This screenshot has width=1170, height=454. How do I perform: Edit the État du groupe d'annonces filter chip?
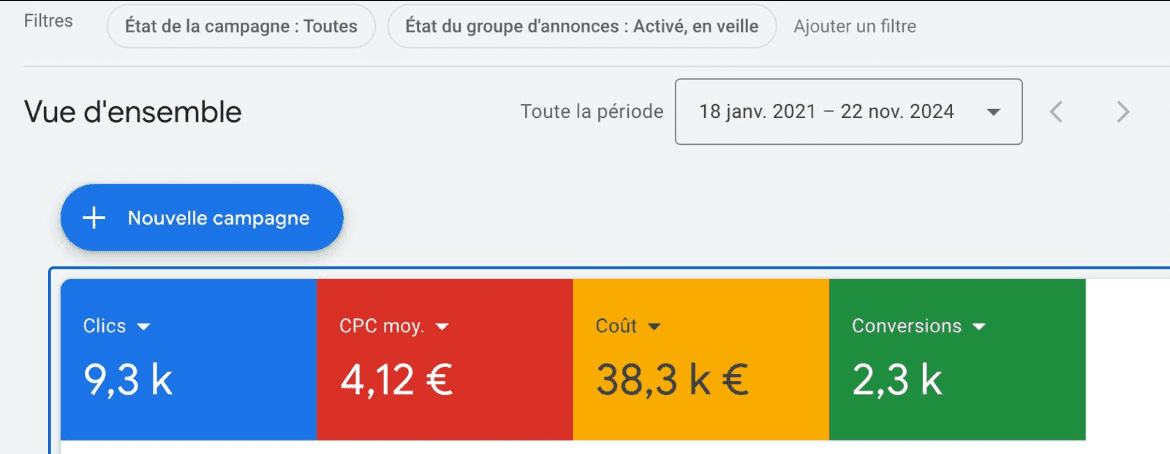click(x=581, y=27)
